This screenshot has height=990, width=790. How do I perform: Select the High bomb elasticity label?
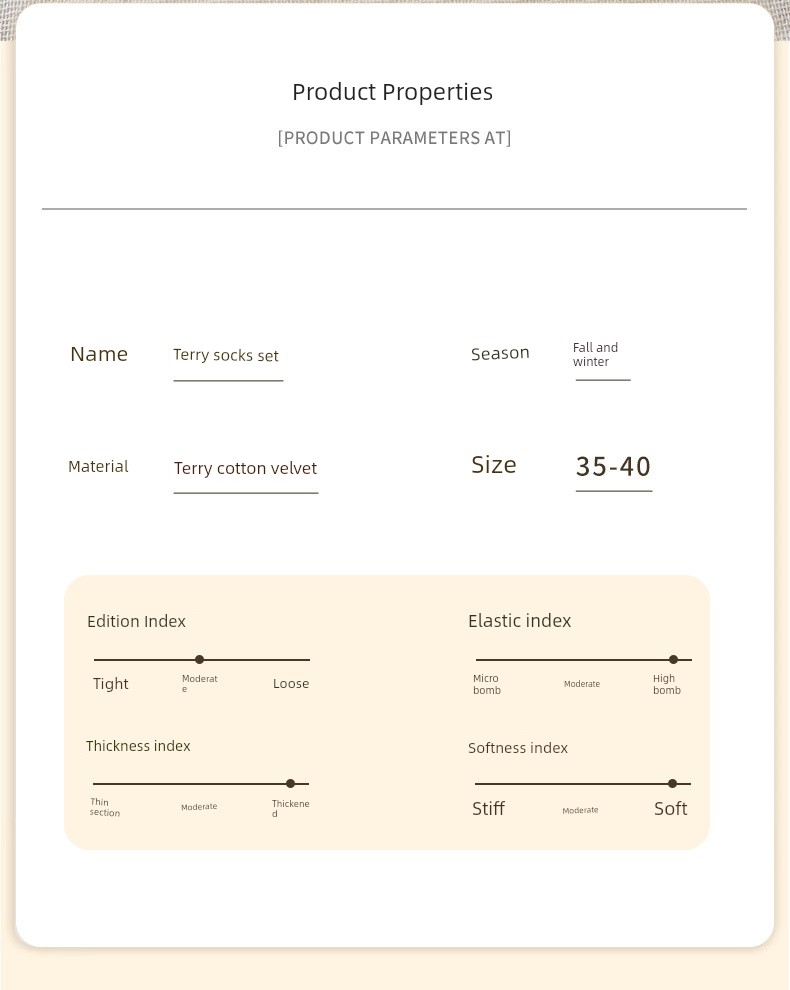(667, 684)
